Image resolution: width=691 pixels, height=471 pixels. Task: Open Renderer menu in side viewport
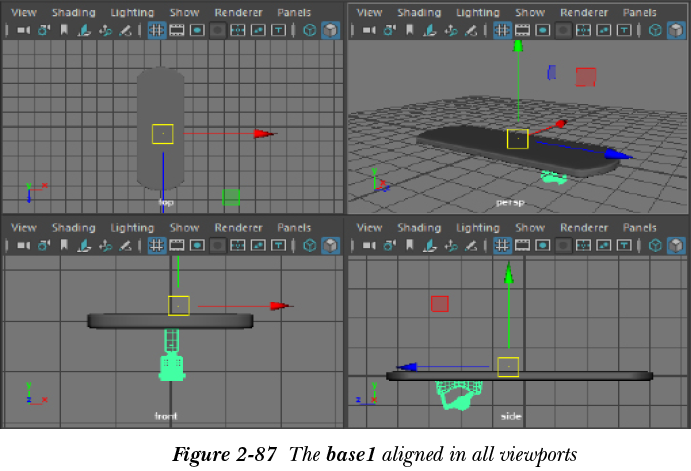(x=584, y=228)
